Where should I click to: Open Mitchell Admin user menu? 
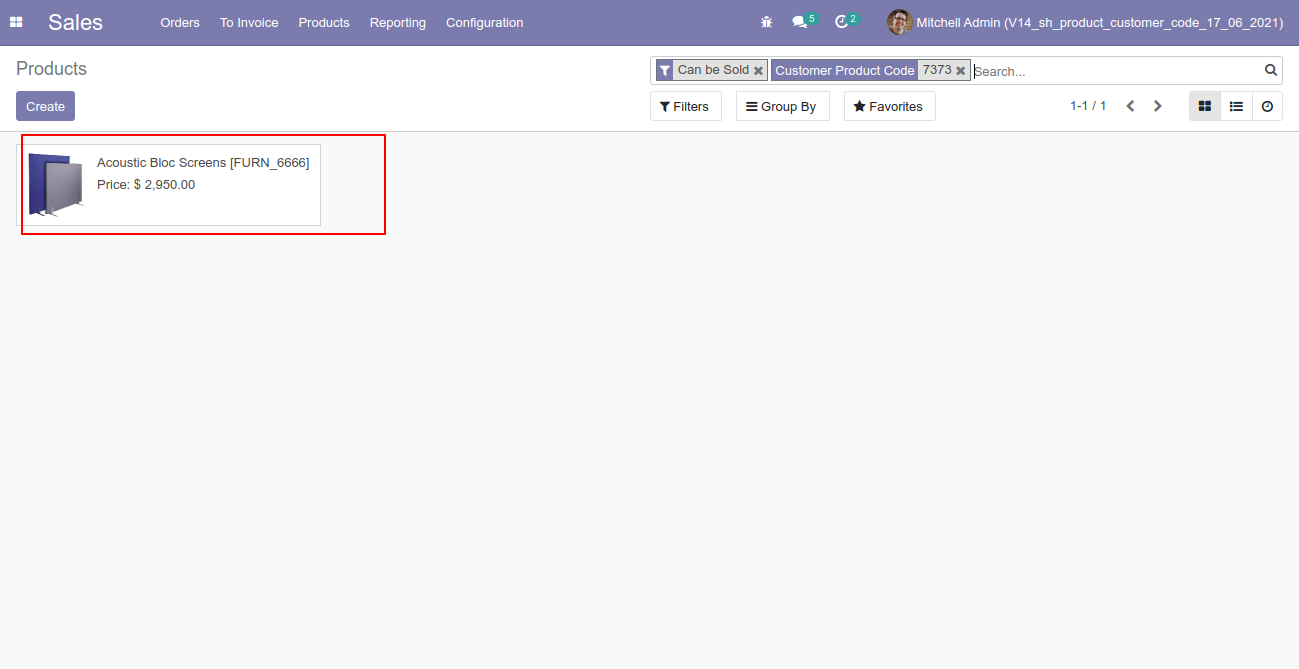click(x=1085, y=22)
